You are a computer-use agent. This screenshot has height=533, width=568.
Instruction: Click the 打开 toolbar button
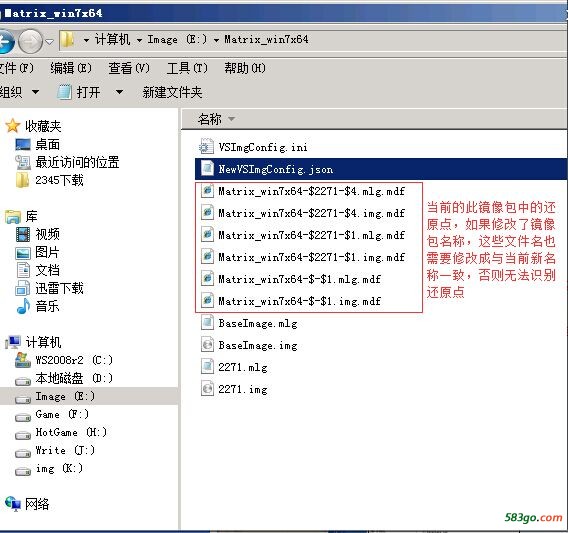pos(79,92)
